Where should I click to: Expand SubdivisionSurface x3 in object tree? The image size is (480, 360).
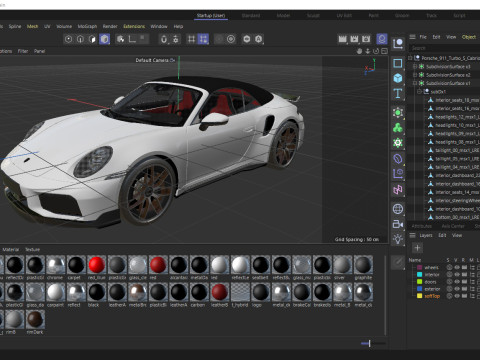(x=415, y=66)
